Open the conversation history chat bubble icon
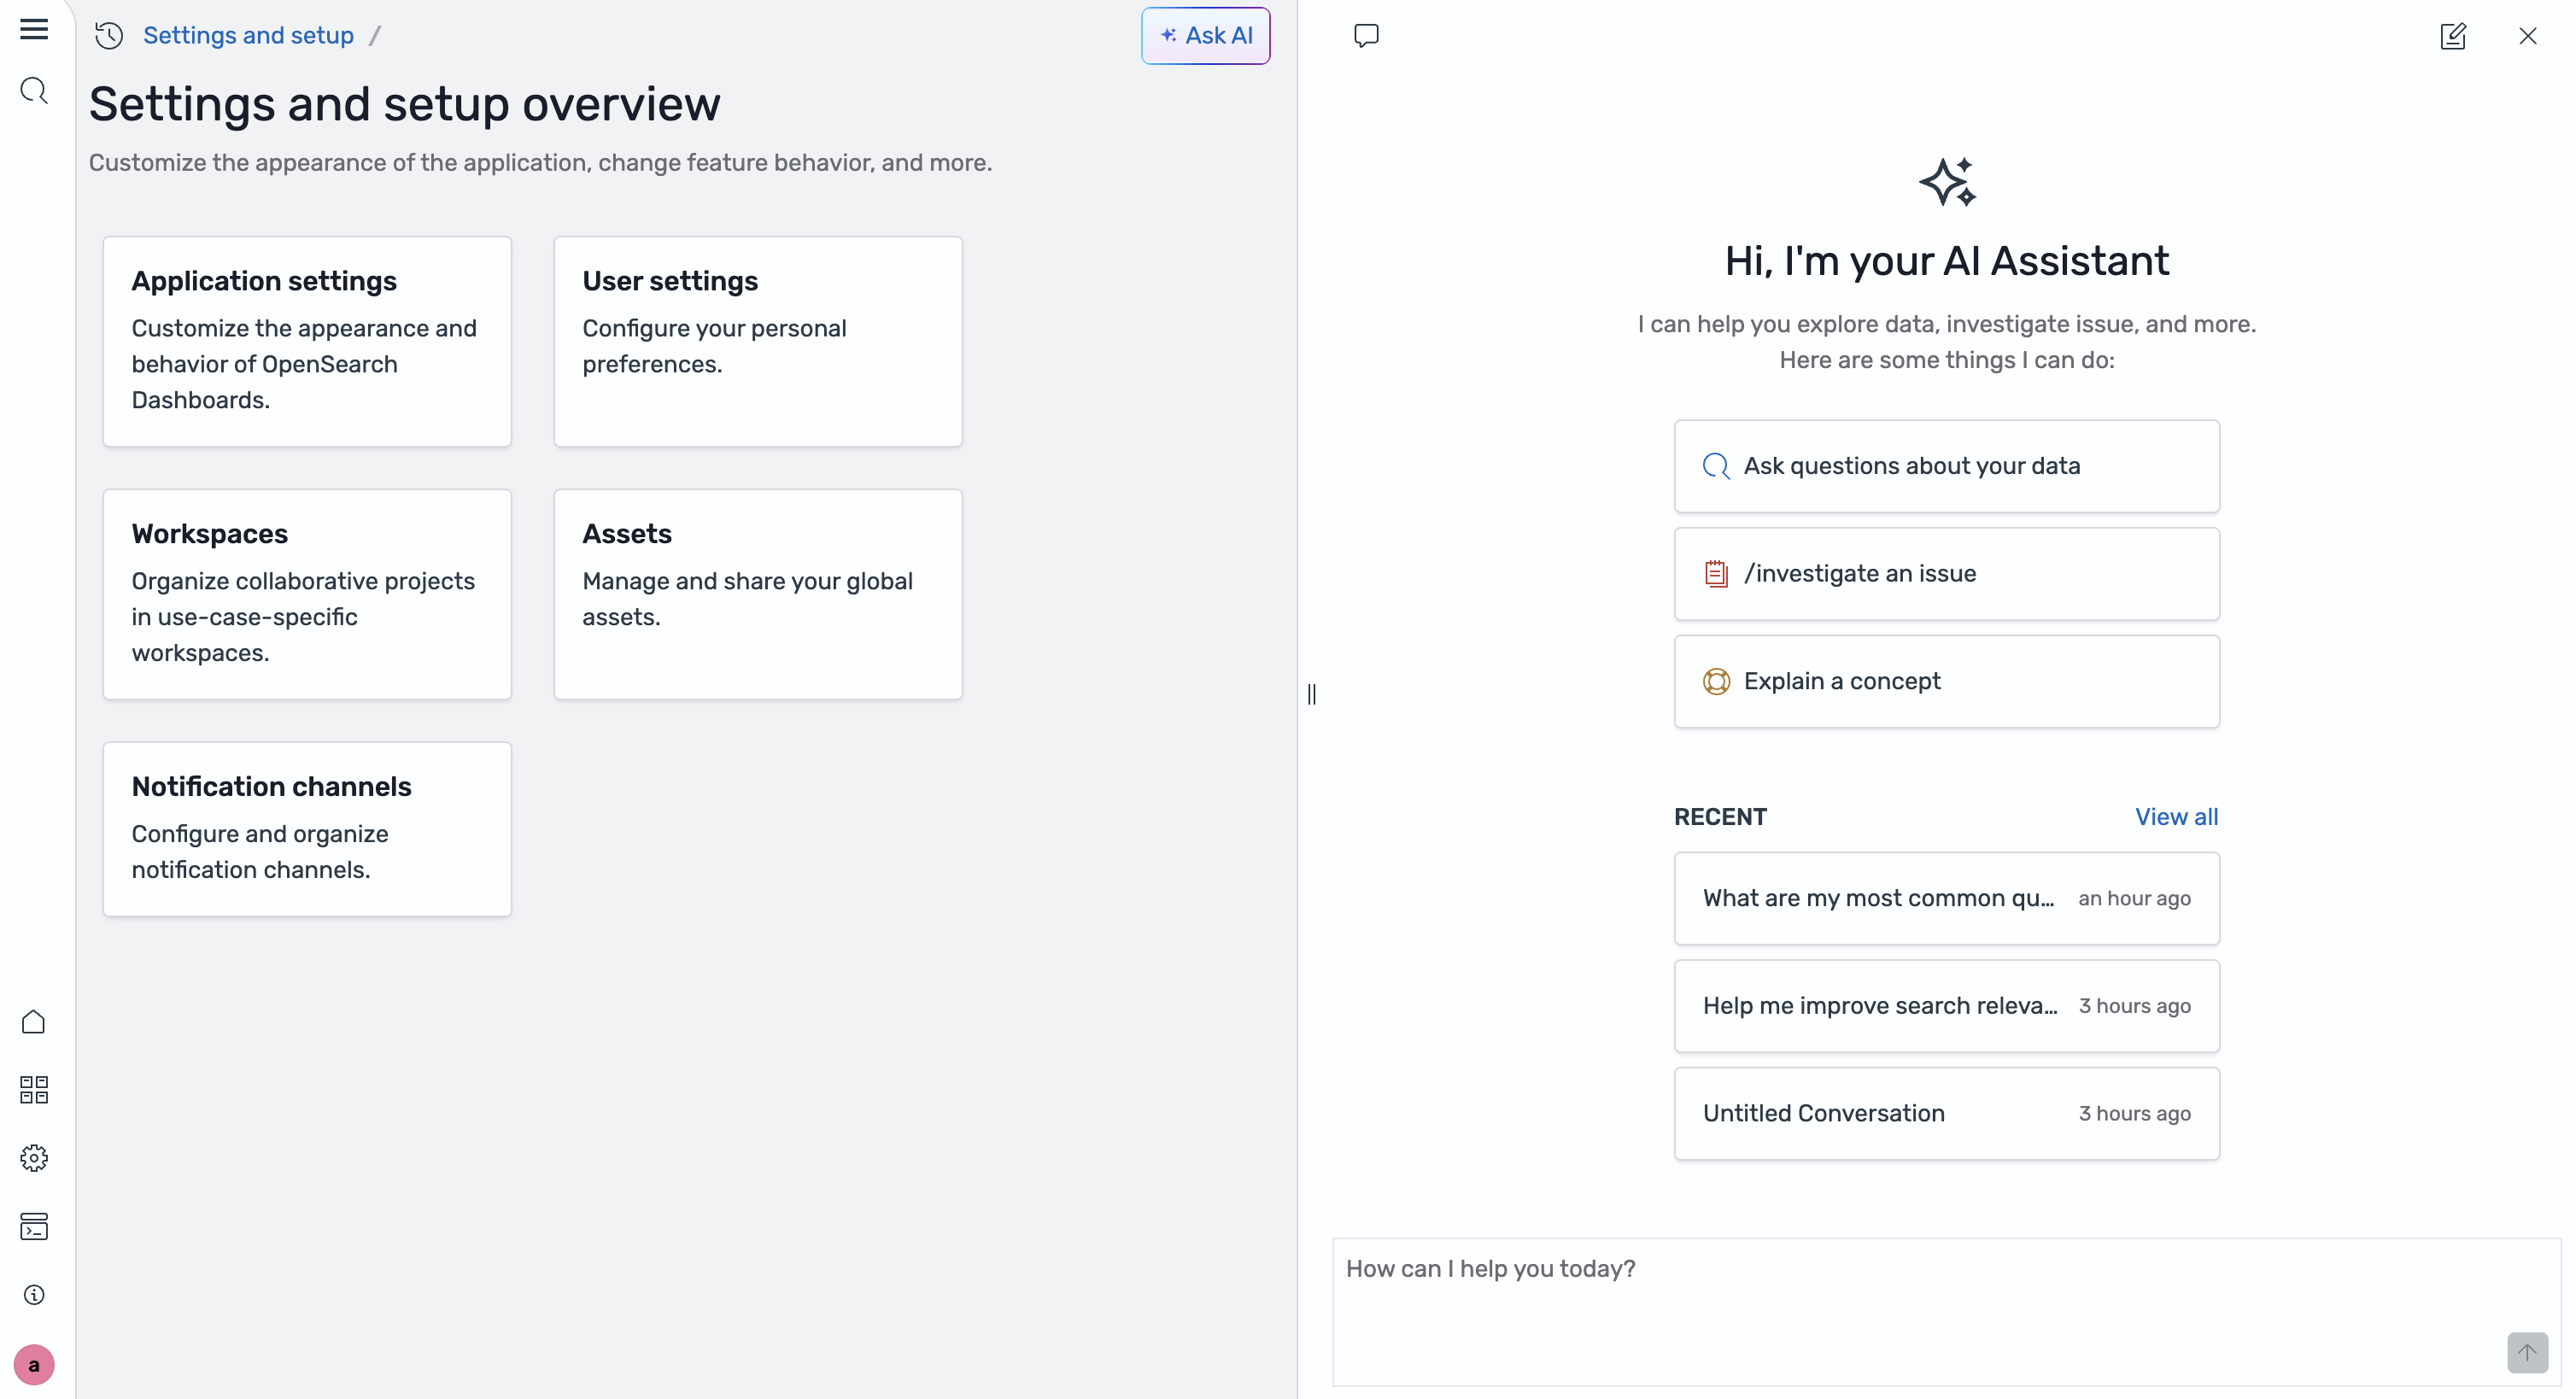2576x1399 pixels. coord(1366,36)
